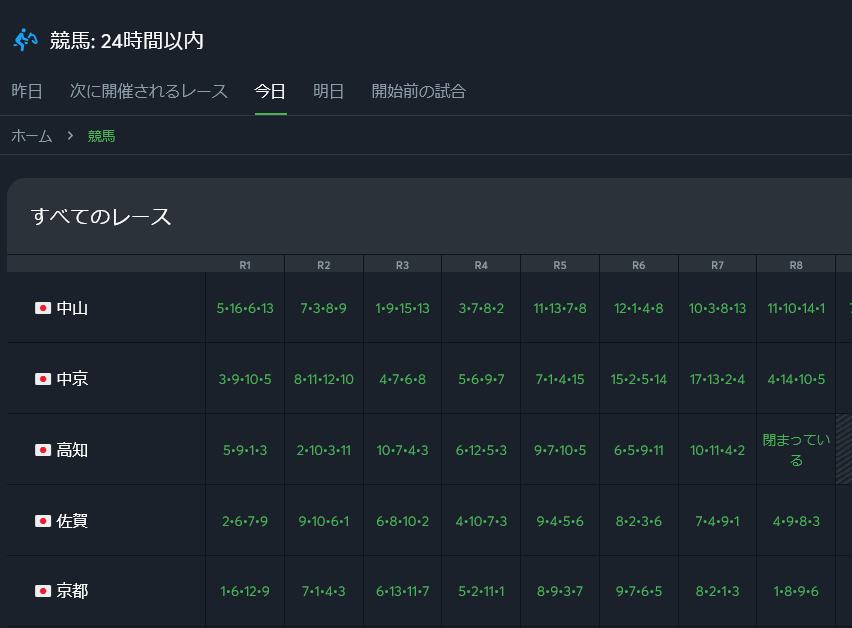Screen dimensions: 852x628
Task: Click the breadcrumb chevron after ホーム
Action: [x=71, y=136]
